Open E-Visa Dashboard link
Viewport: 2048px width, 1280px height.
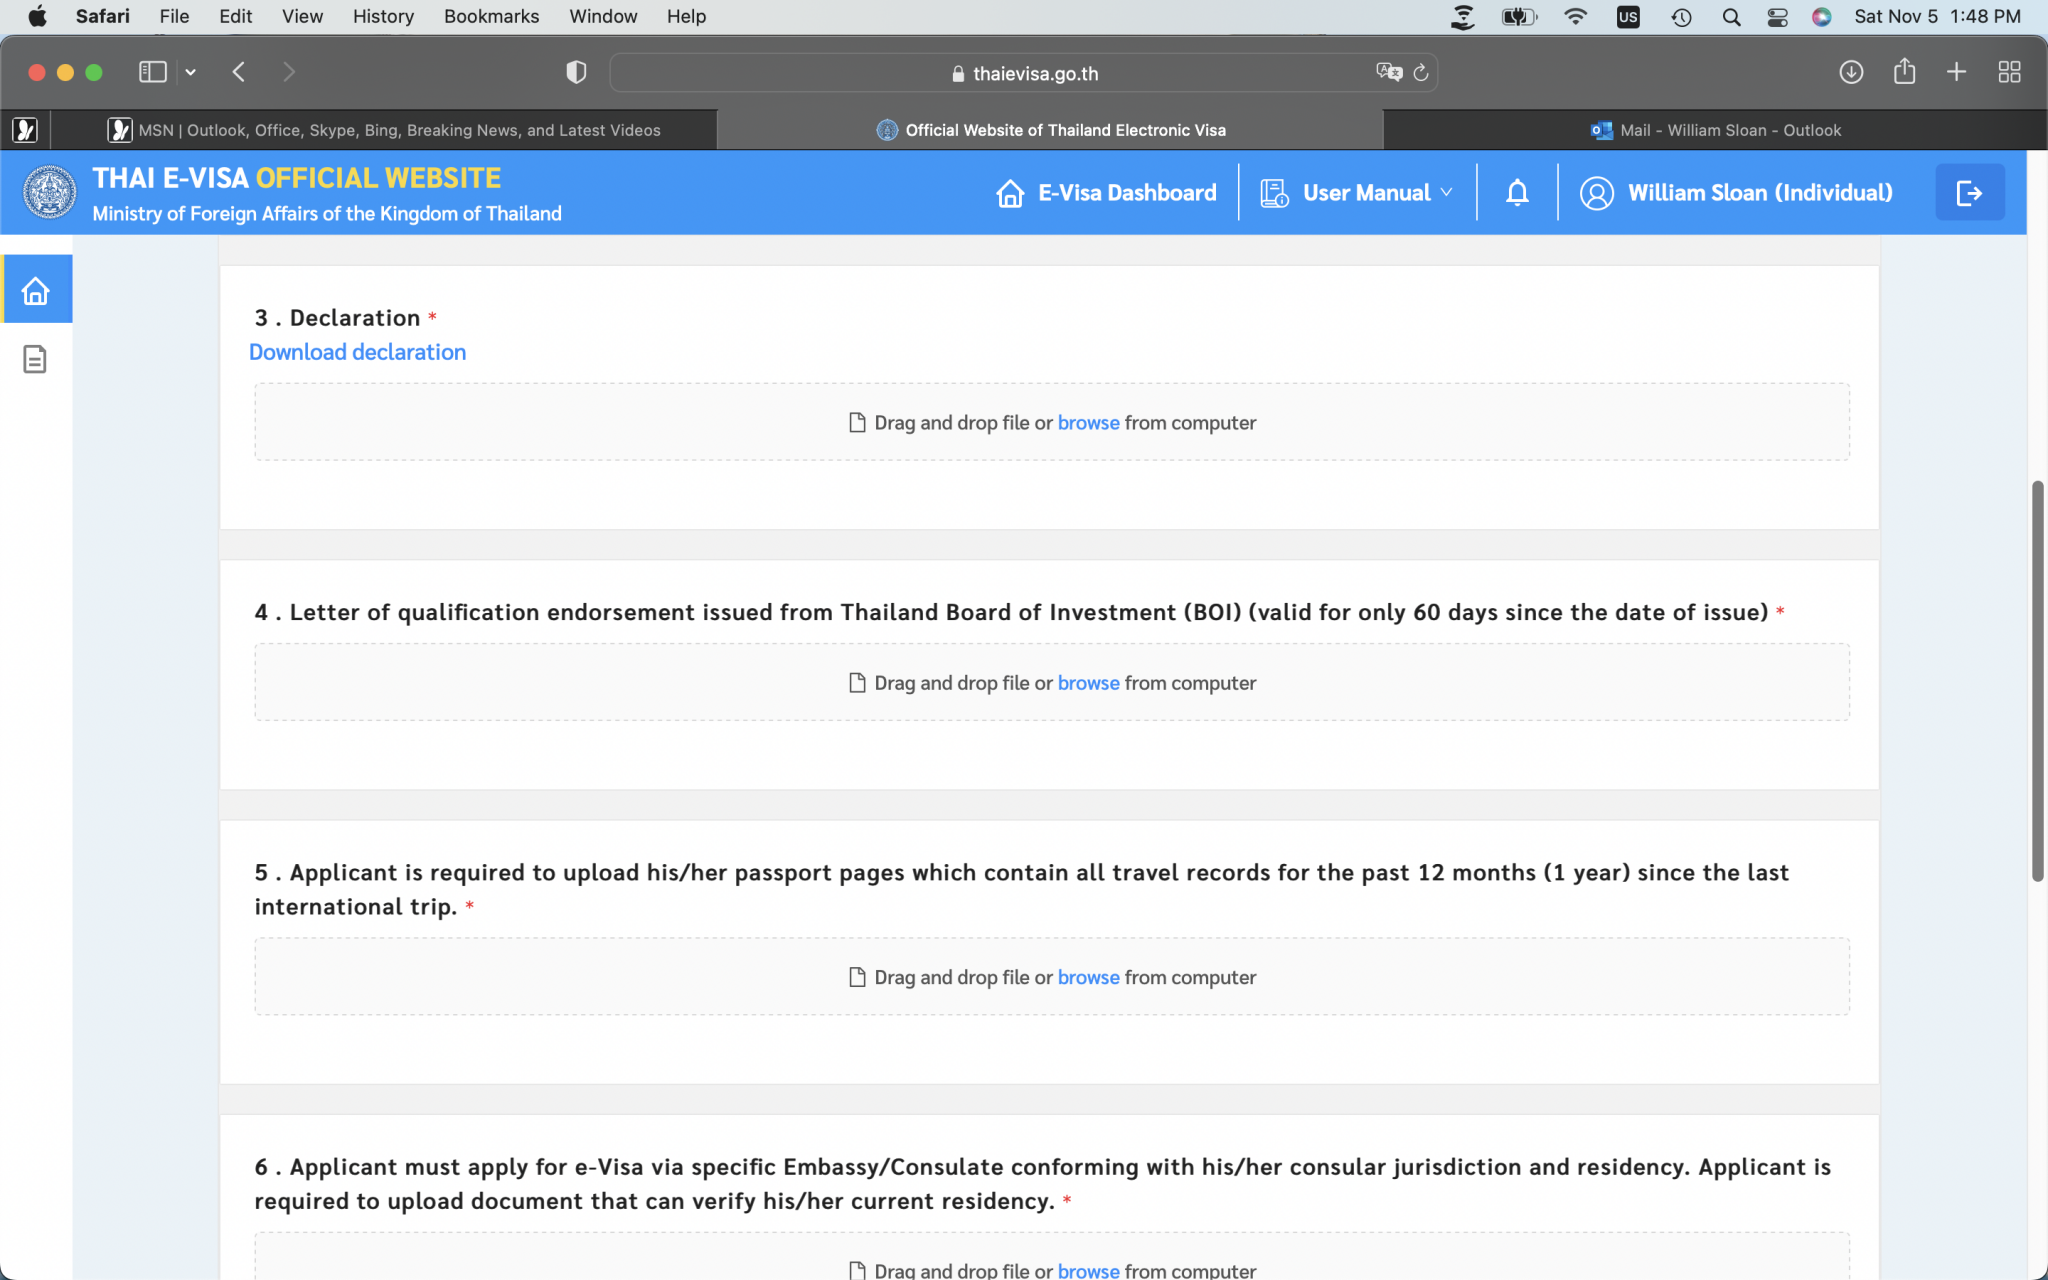pos(1127,193)
